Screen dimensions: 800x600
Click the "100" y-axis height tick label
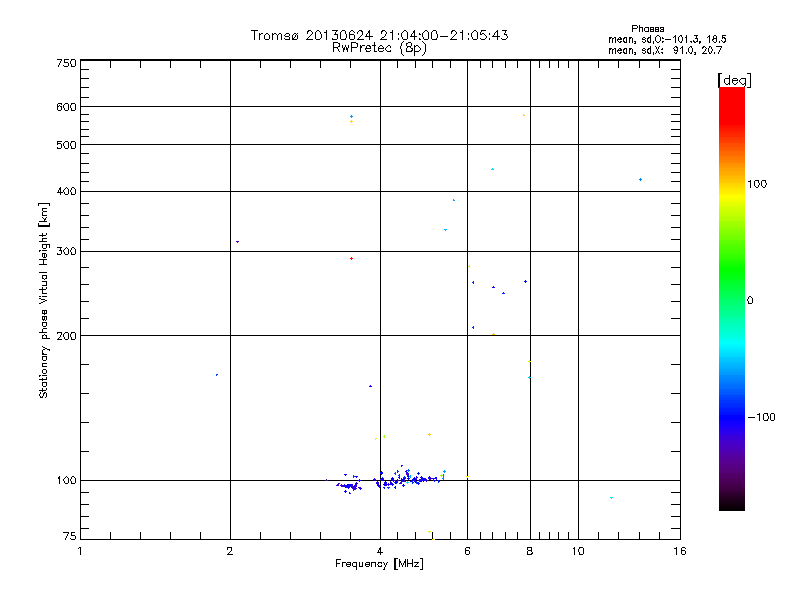click(x=66, y=480)
